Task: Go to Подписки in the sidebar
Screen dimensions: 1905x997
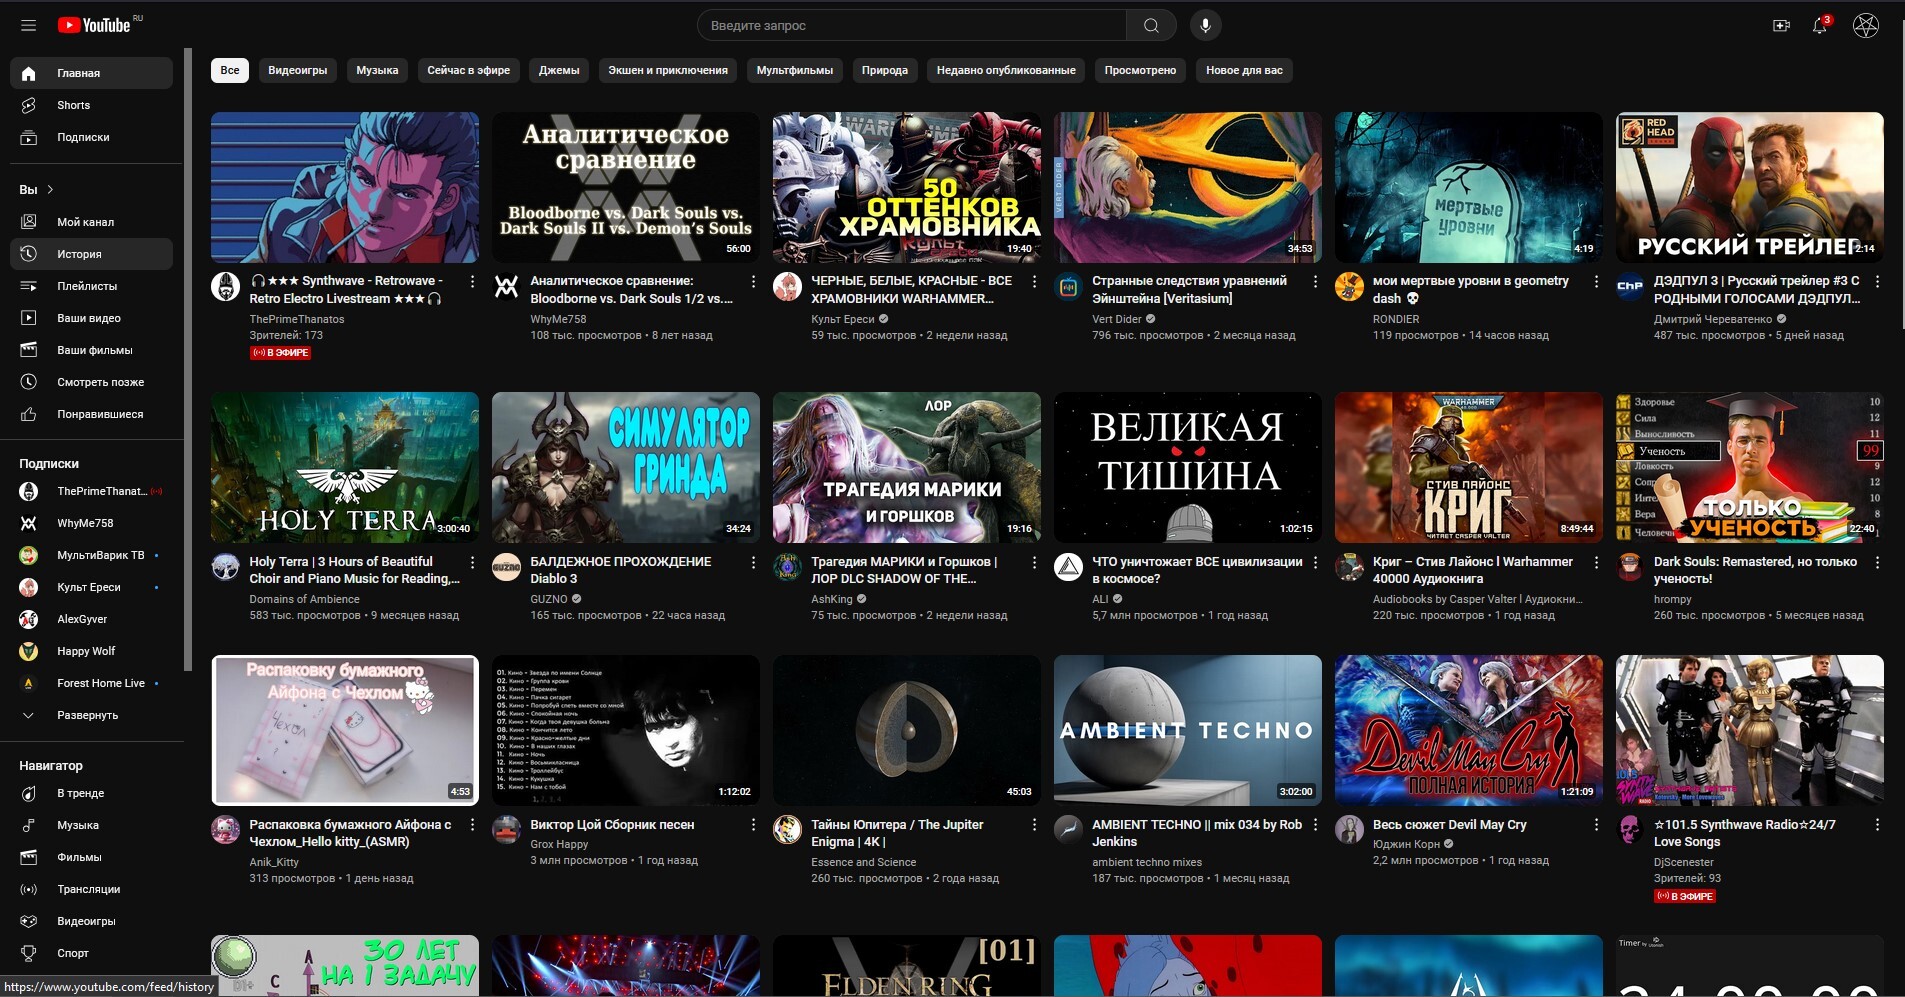Action: (x=91, y=137)
